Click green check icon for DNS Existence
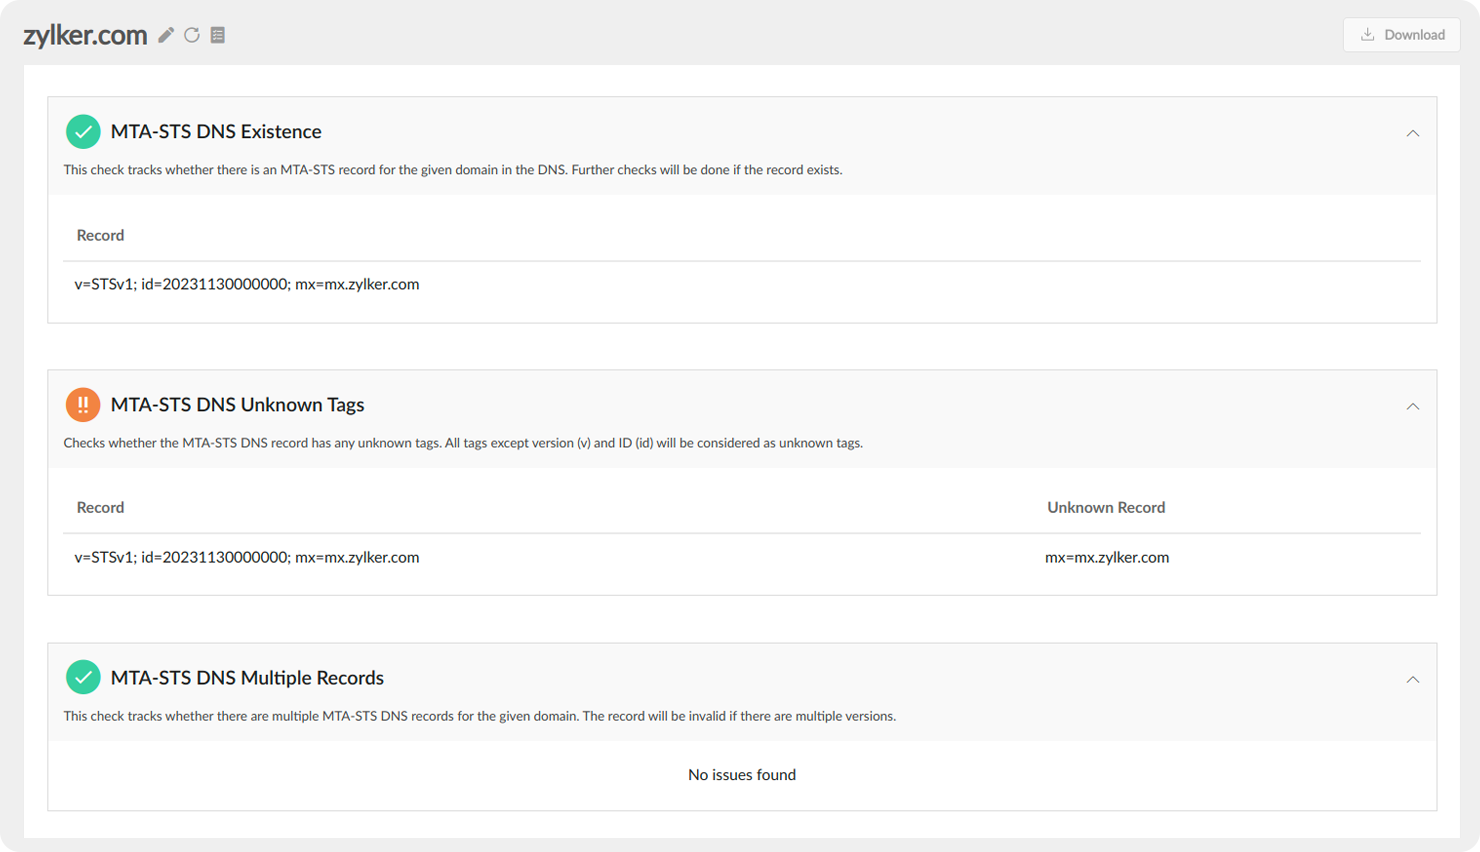Image resolution: width=1480 pixels, height=852 pixels. (x=83, y=132)
